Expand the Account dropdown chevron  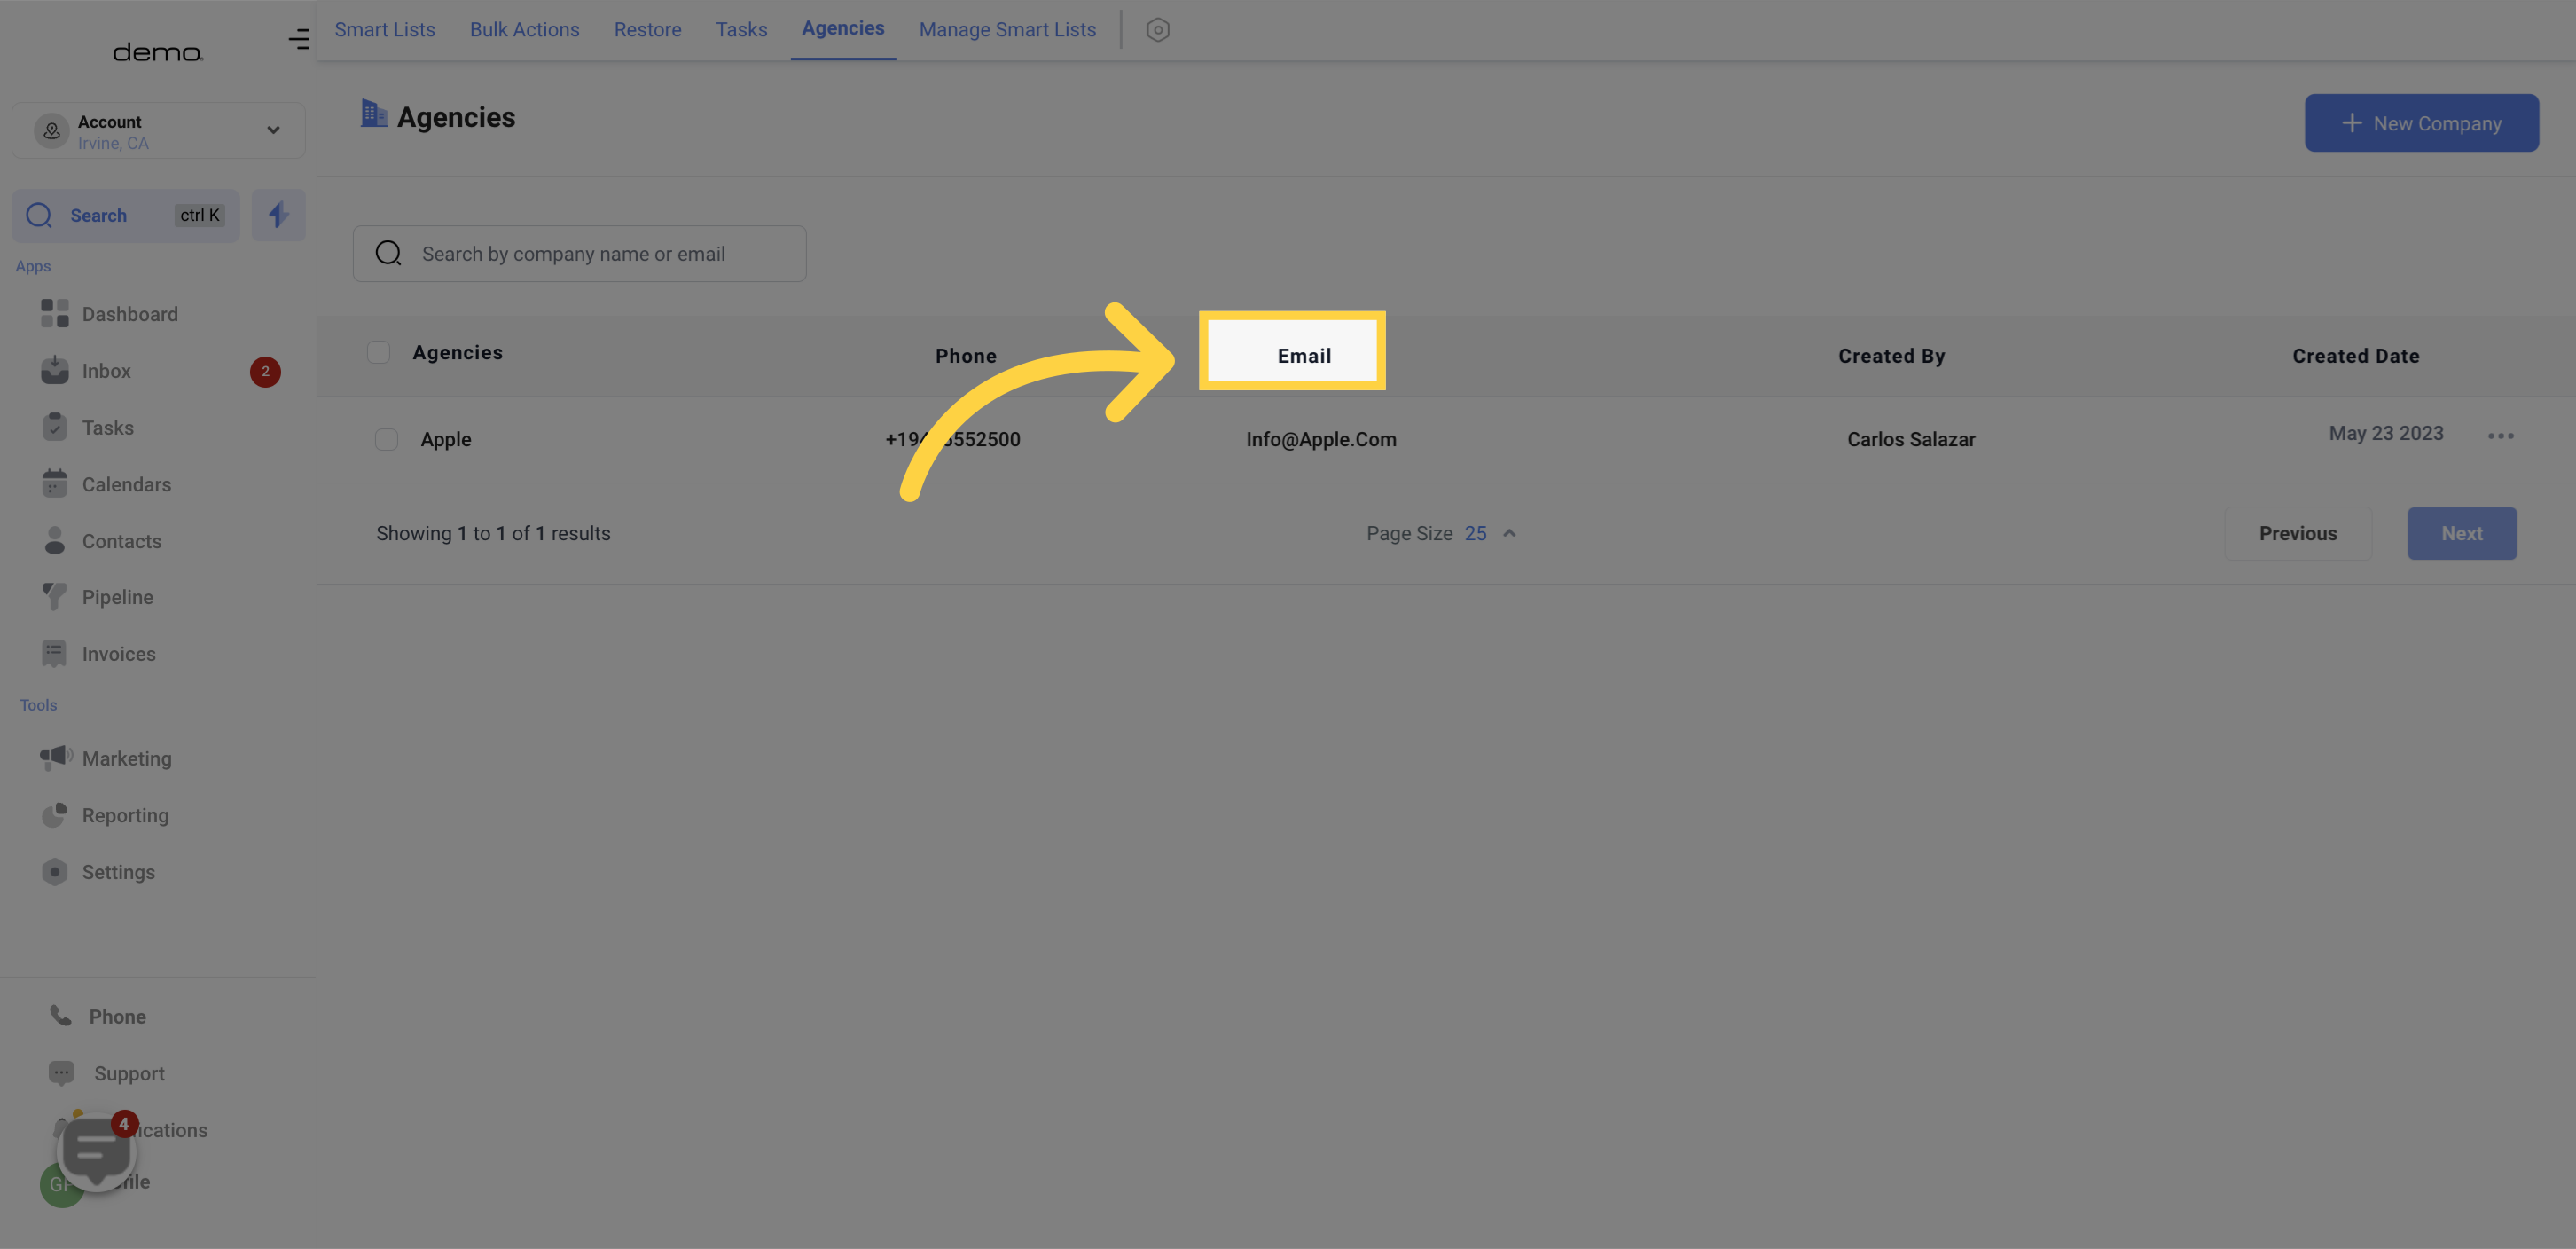273,130
